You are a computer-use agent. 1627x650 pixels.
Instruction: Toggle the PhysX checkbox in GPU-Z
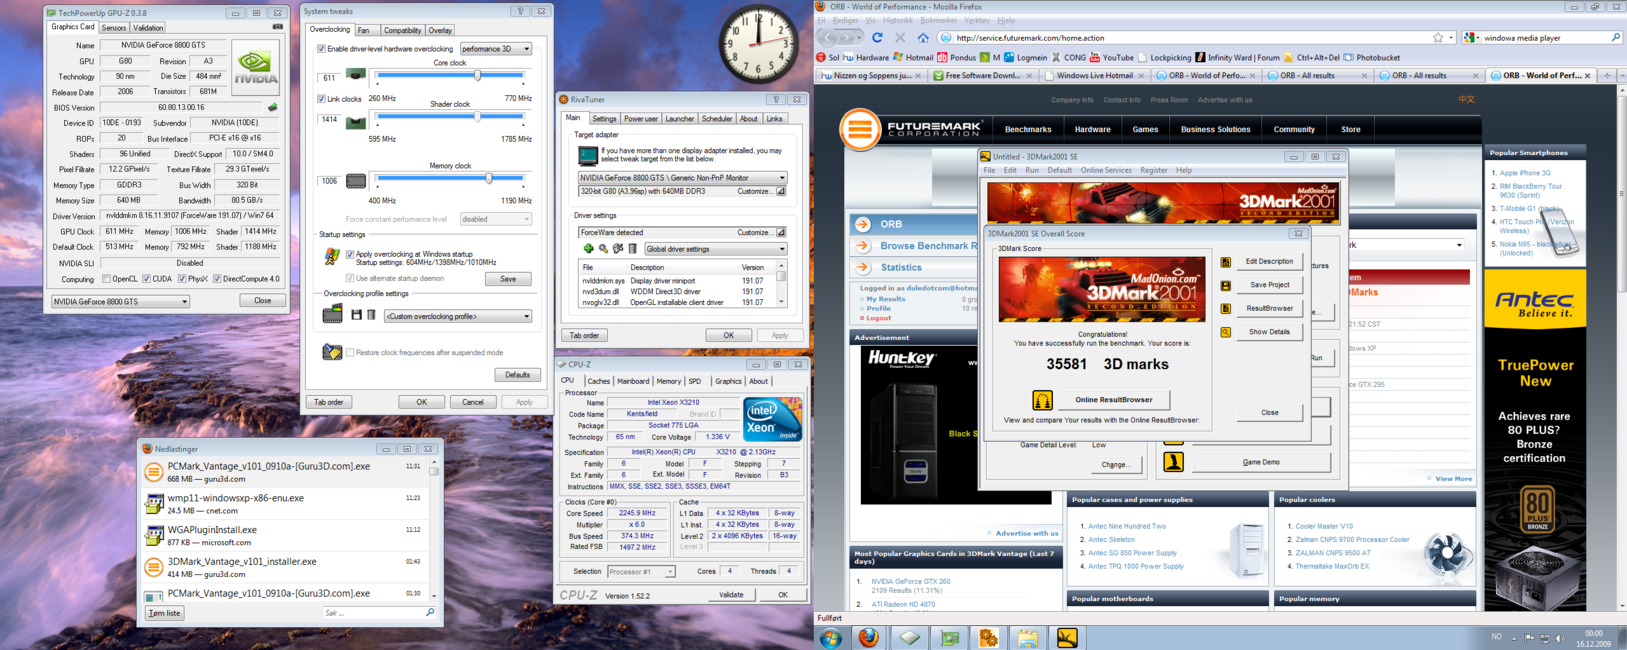[x=182, y=279]
